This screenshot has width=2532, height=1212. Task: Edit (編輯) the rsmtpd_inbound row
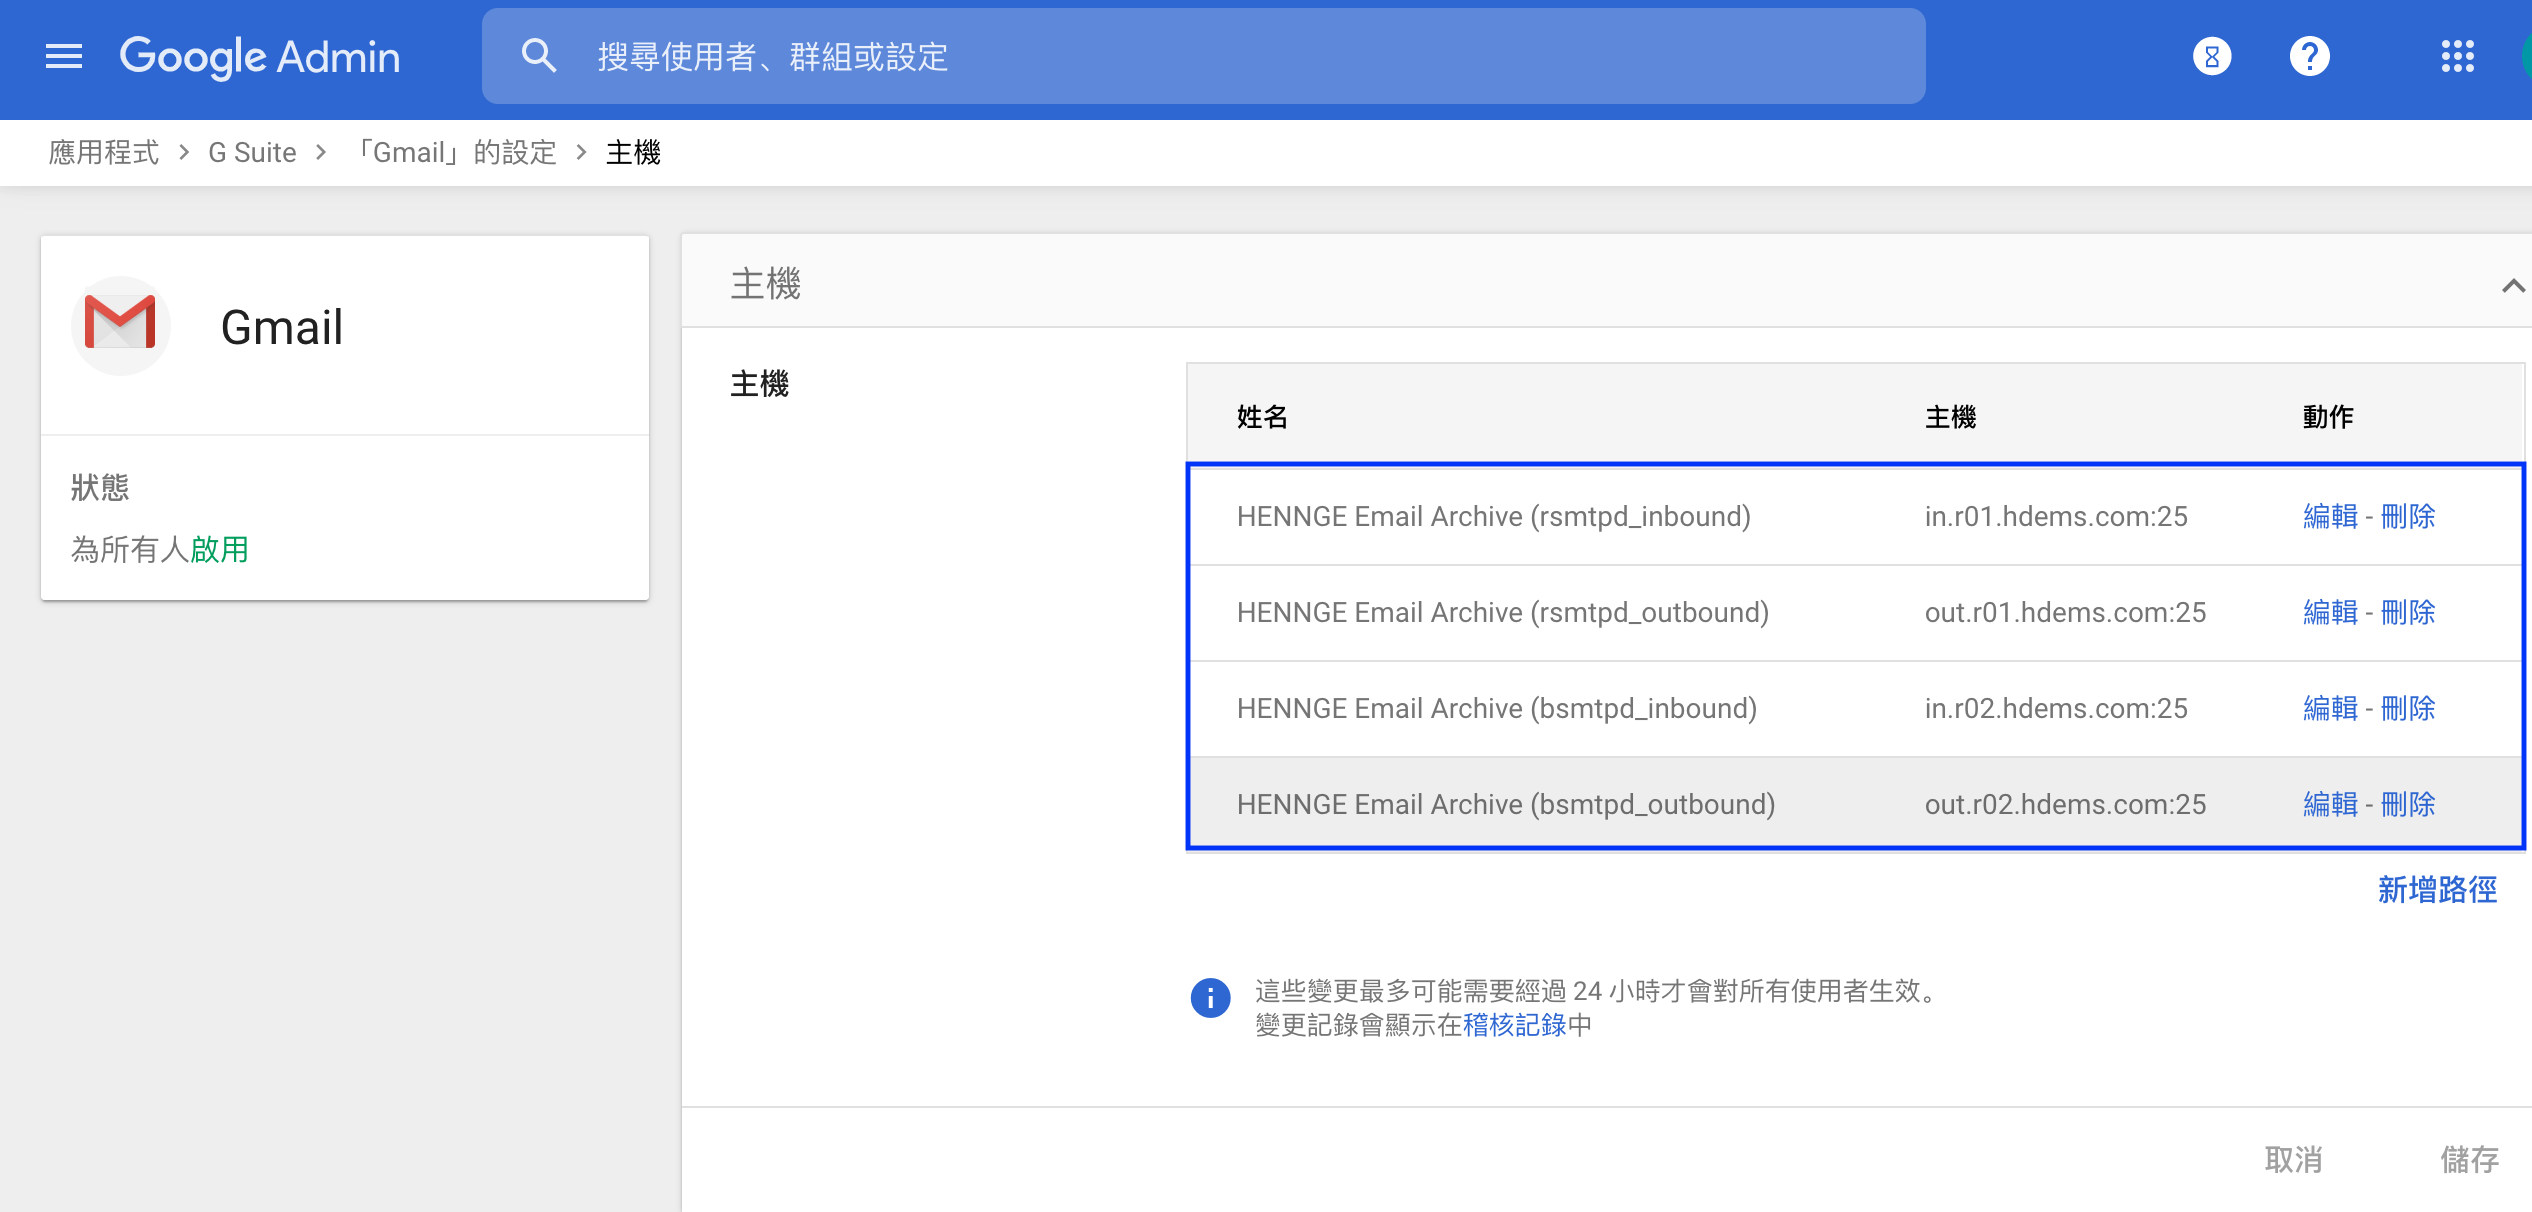click(x=2330, y=516)
